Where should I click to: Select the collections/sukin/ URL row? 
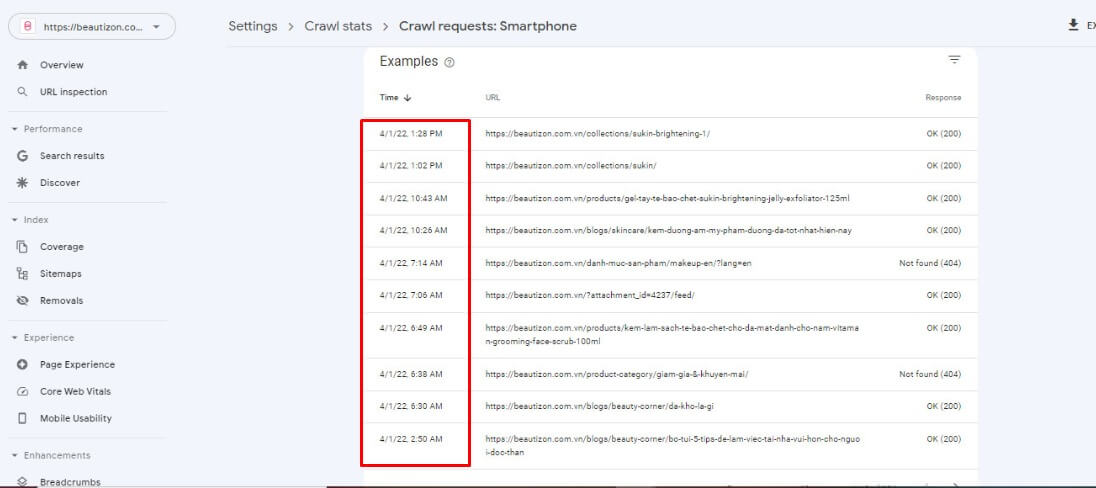click(x=571, y=166)
